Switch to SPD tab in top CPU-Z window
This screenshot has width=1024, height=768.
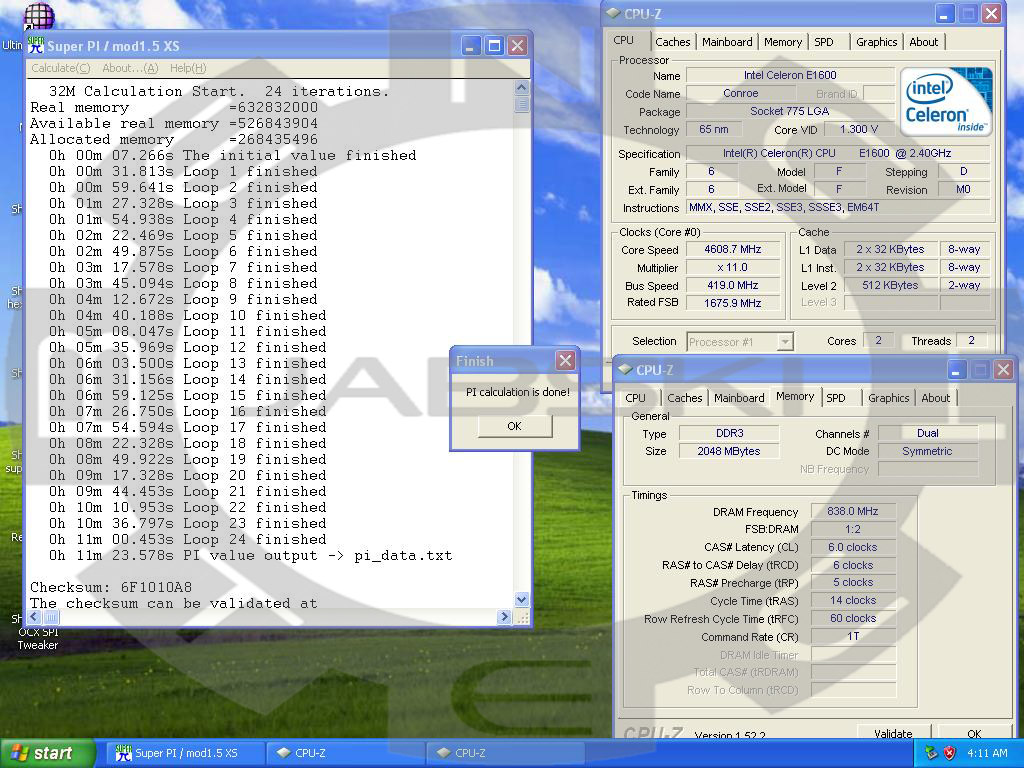tap(824, 42)
